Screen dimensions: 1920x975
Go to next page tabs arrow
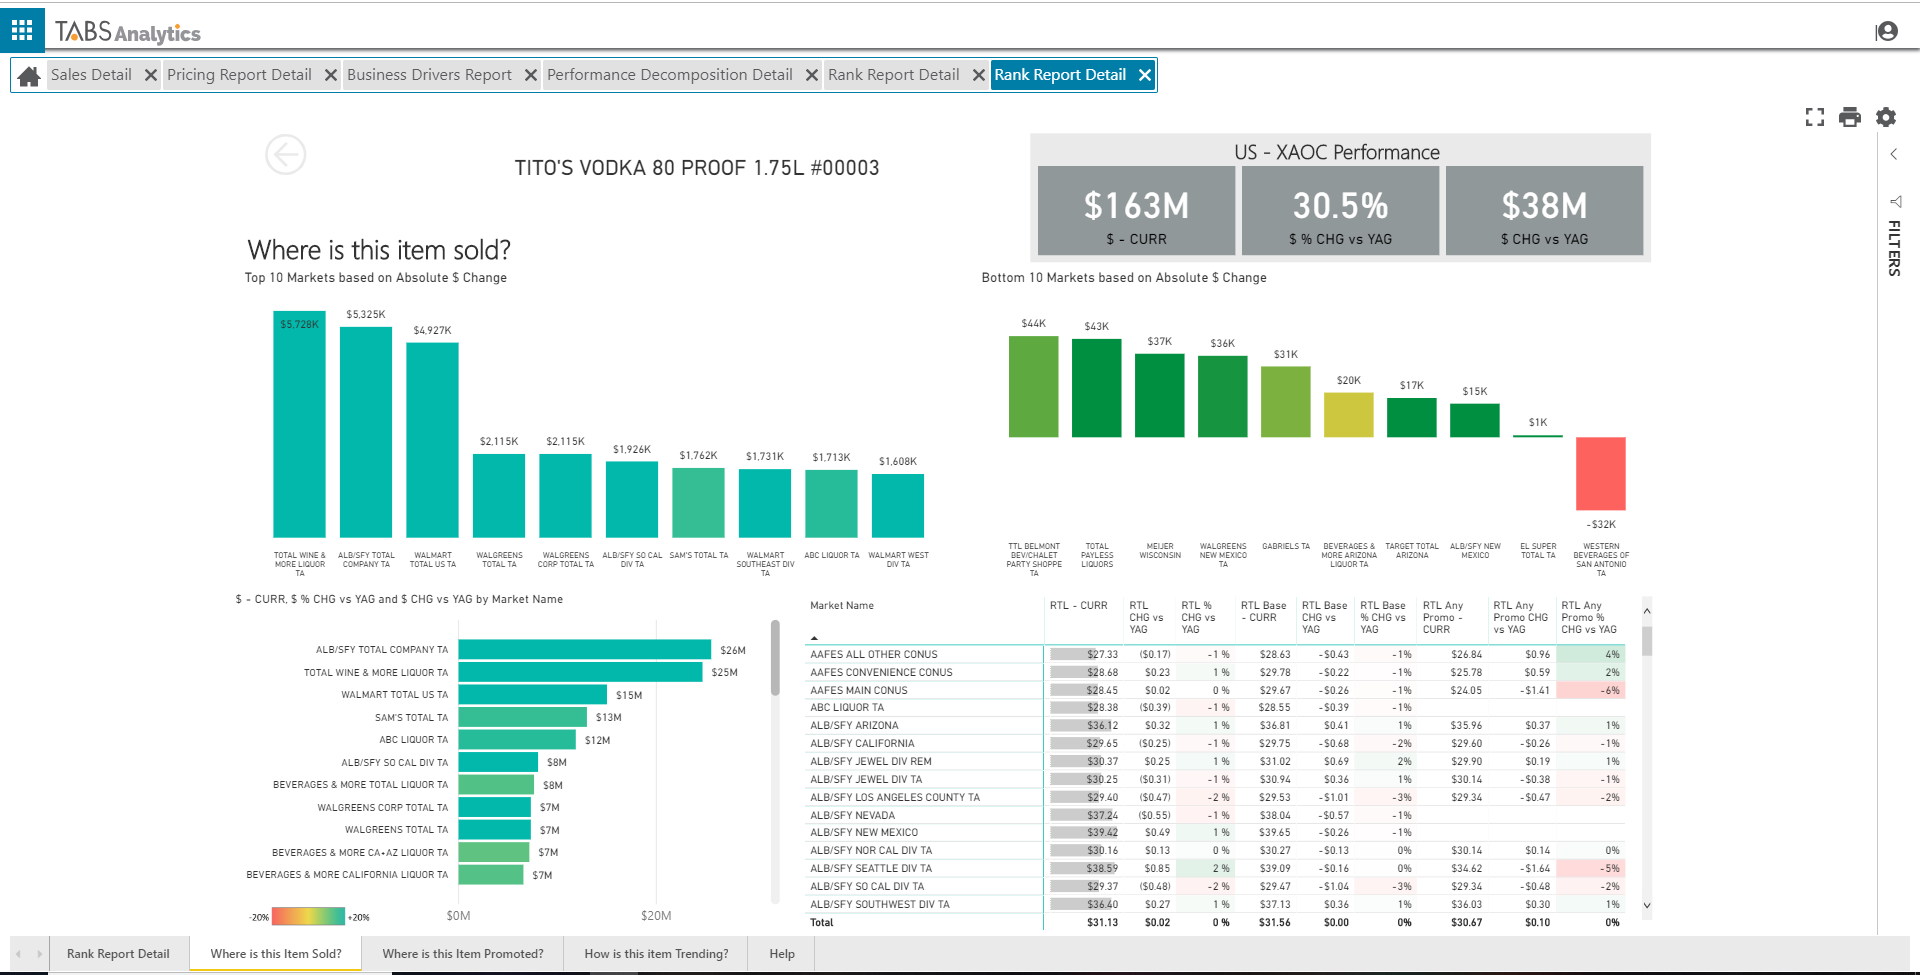[39, 954]
